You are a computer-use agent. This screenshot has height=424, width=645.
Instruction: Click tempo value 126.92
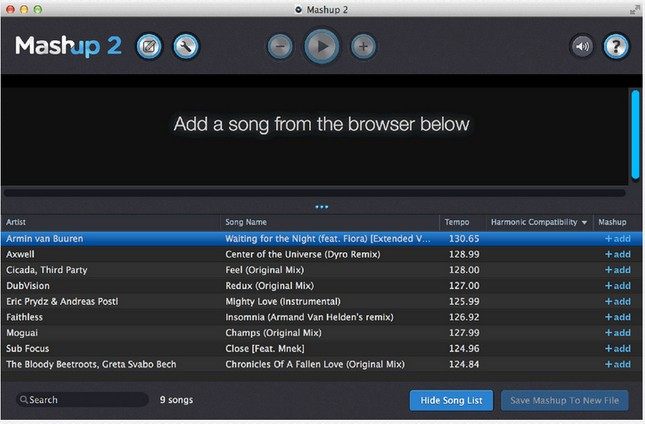464,317
